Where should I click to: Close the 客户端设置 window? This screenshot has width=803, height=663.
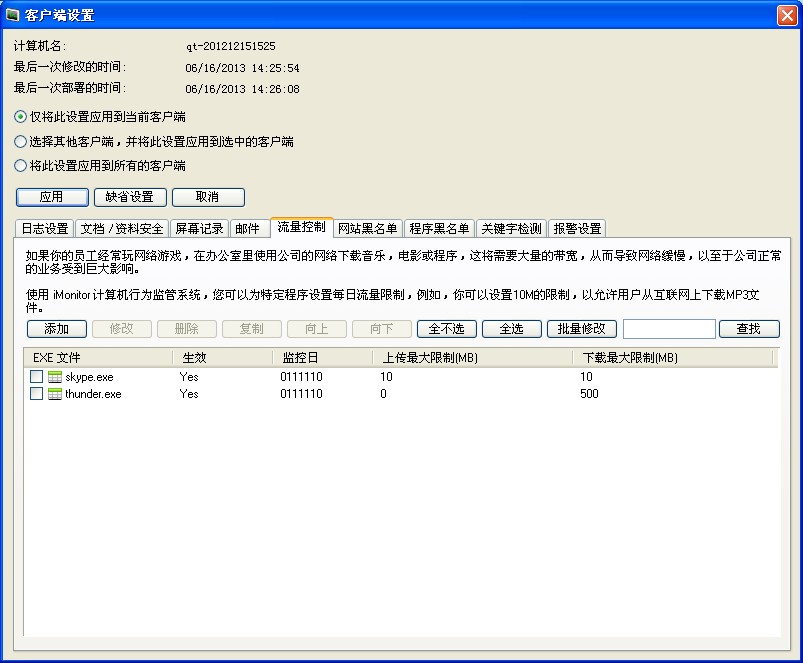(787, 15)
